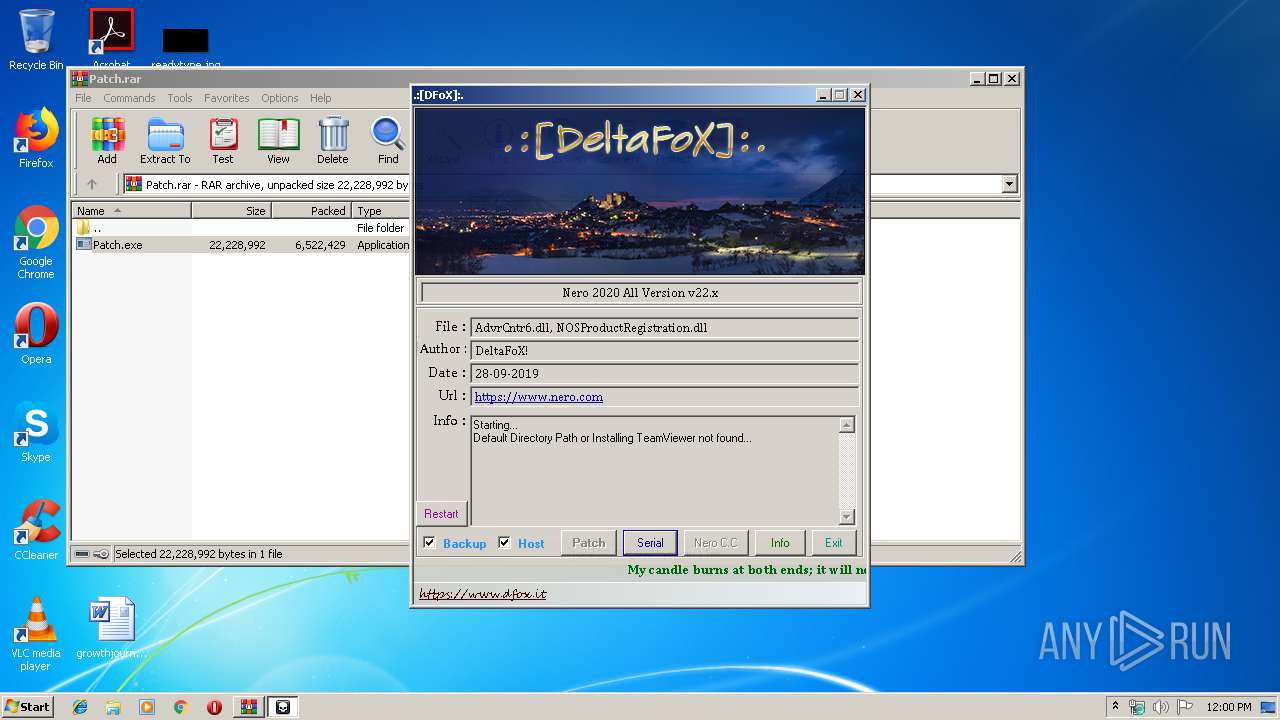
Task: Click the Start button
Action: point(28,707)
